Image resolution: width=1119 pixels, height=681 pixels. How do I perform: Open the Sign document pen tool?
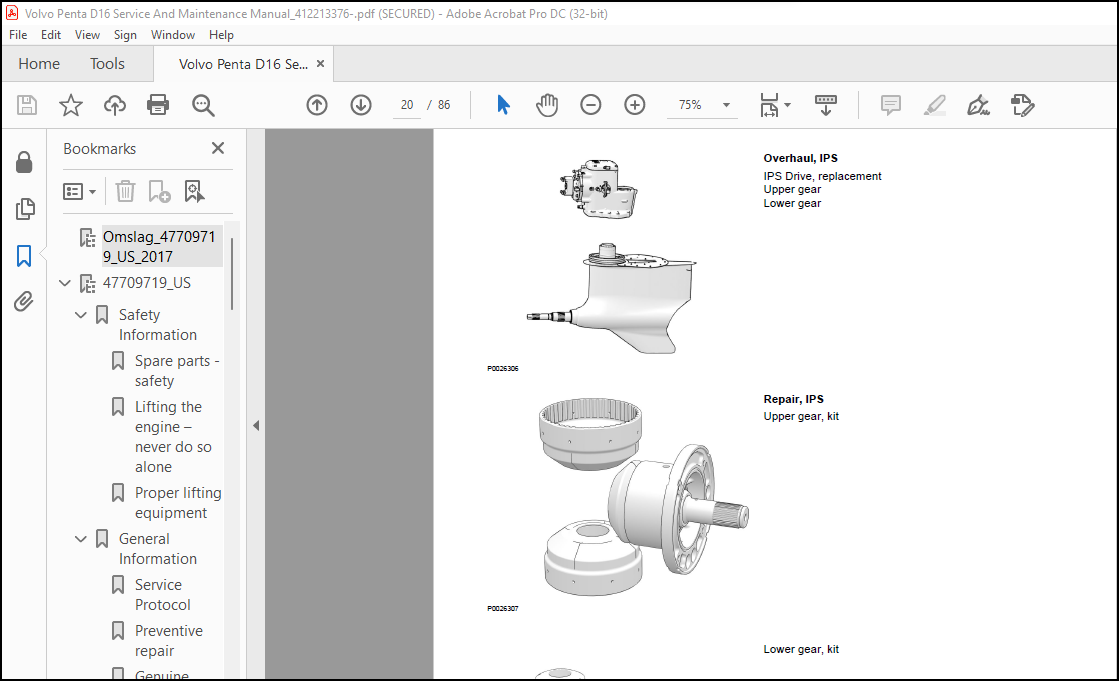(978, 105)
